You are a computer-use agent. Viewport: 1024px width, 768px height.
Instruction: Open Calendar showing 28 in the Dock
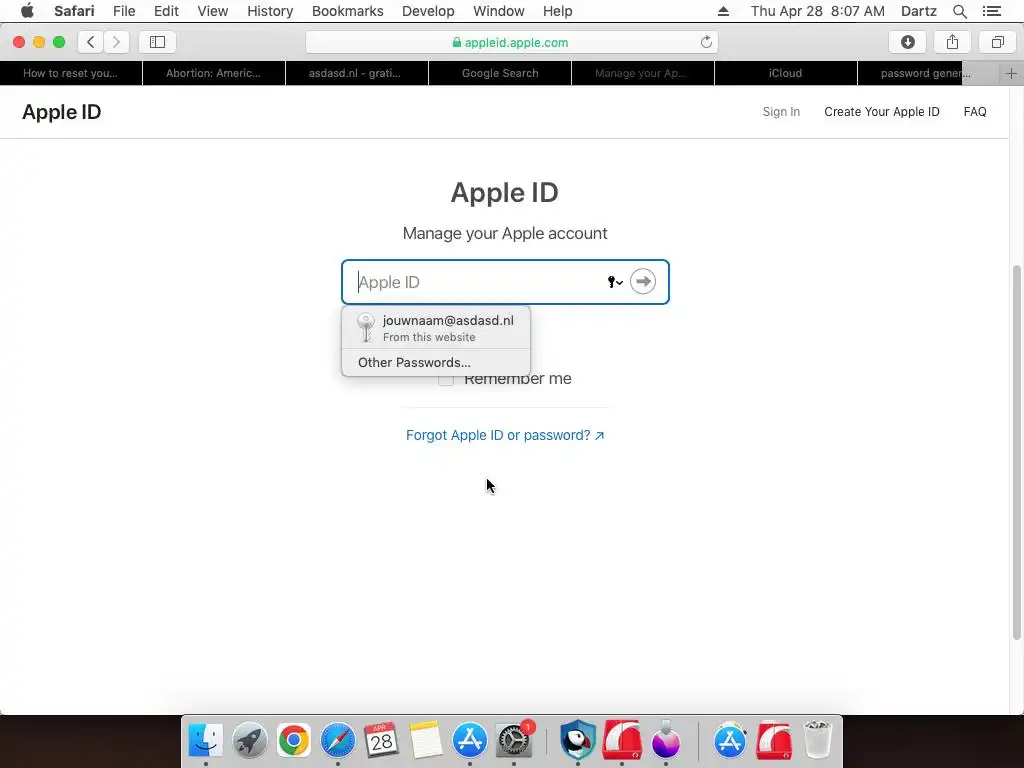click(381, 741)
